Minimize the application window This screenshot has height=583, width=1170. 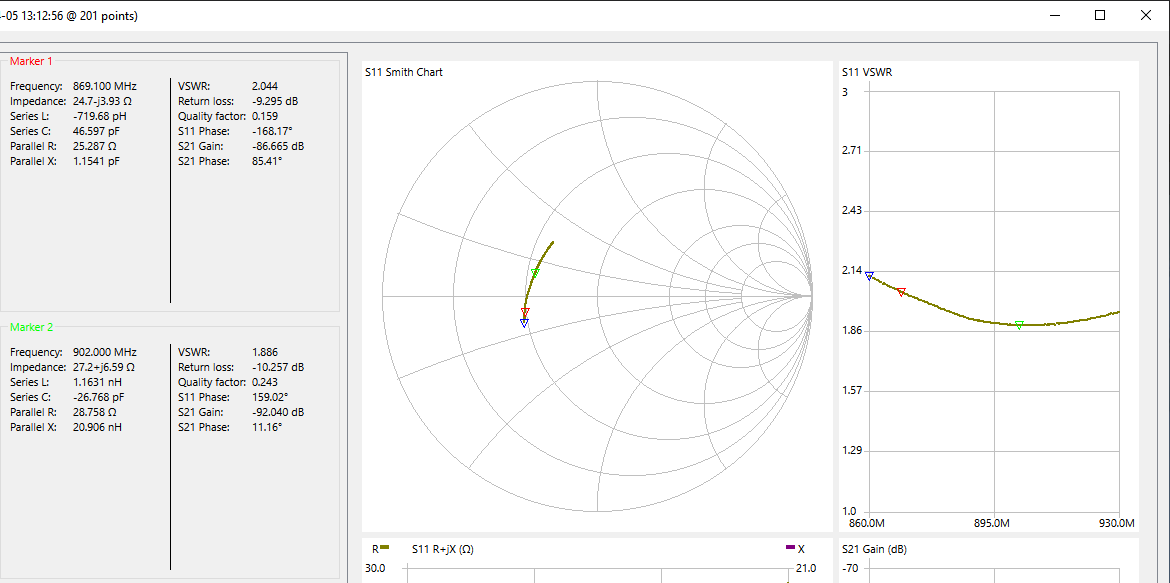pyautogui.click(x=1055, y=15)
